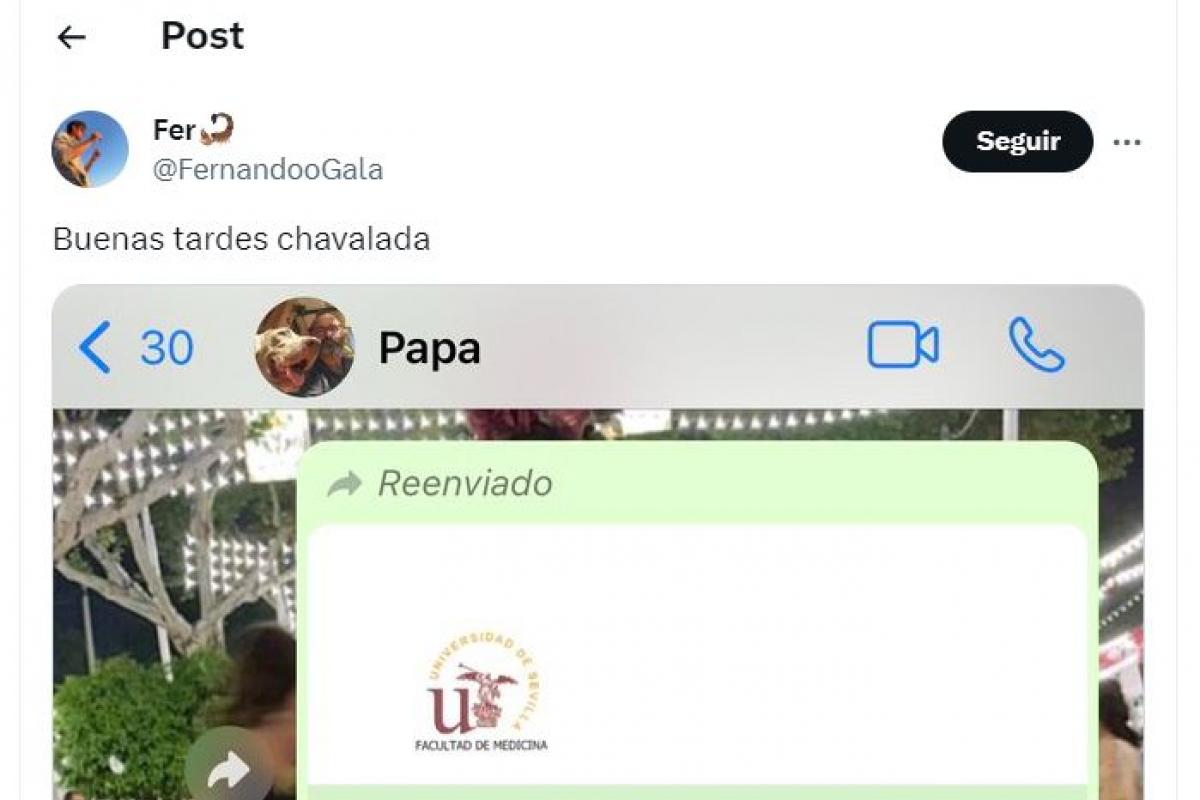Select the Papa contact name
Image resolution: width=1200 pixels, height=800 pixels.
[430, 348]
